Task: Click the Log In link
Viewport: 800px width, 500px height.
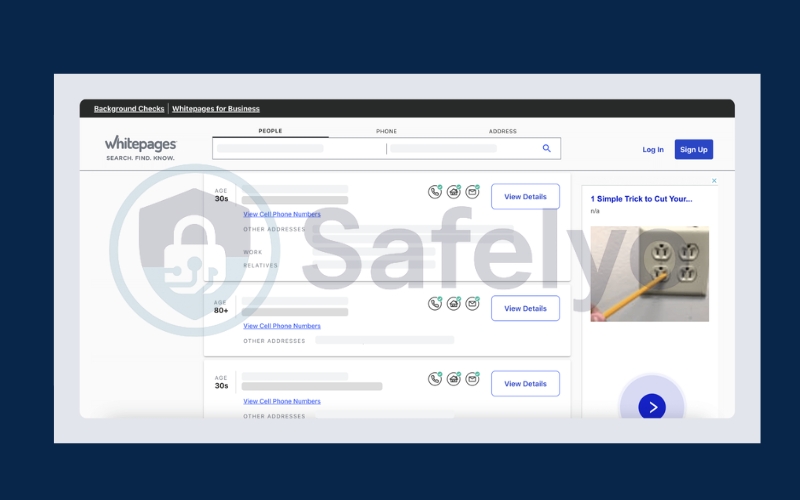Action: pos(653,149)
